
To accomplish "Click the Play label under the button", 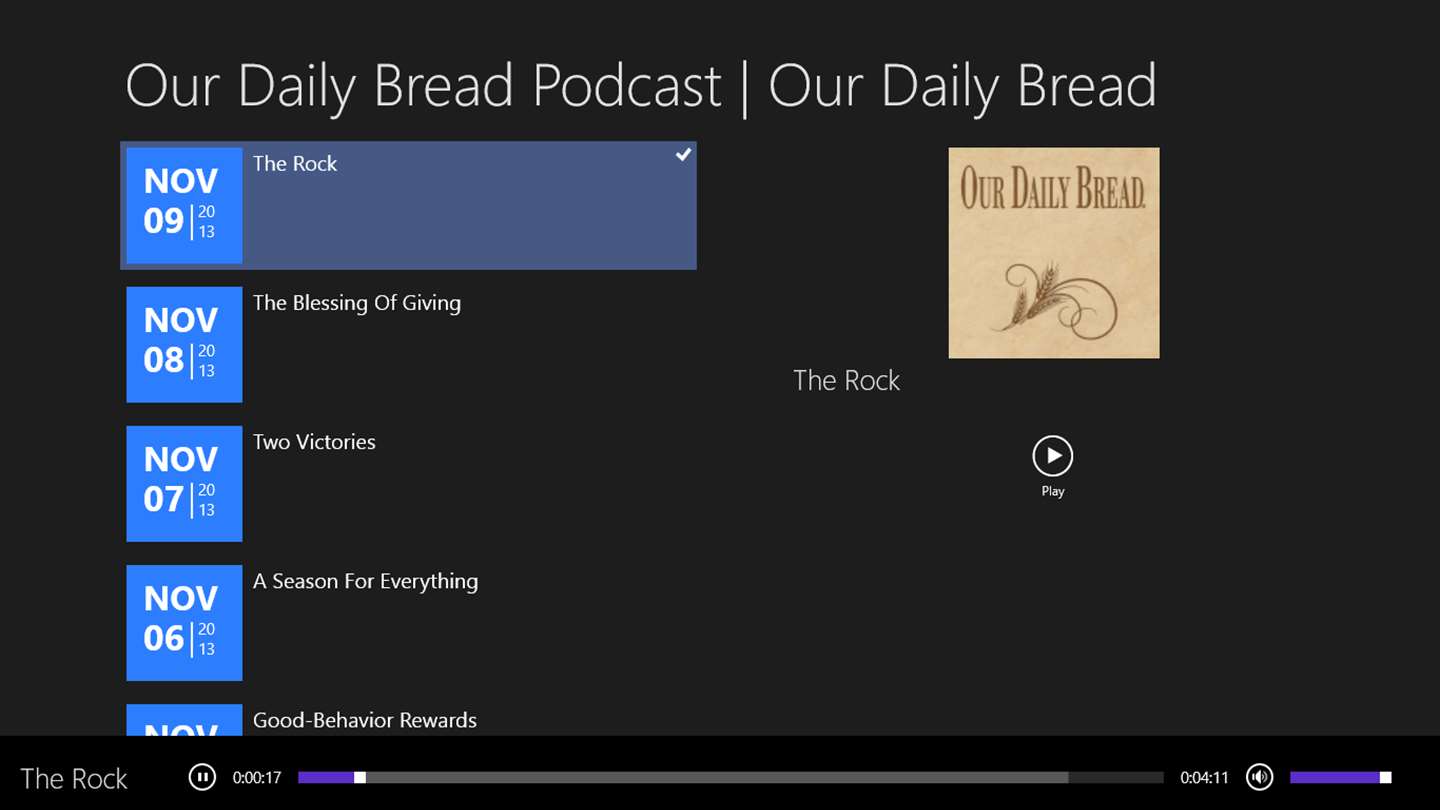I will point(1053,491).
